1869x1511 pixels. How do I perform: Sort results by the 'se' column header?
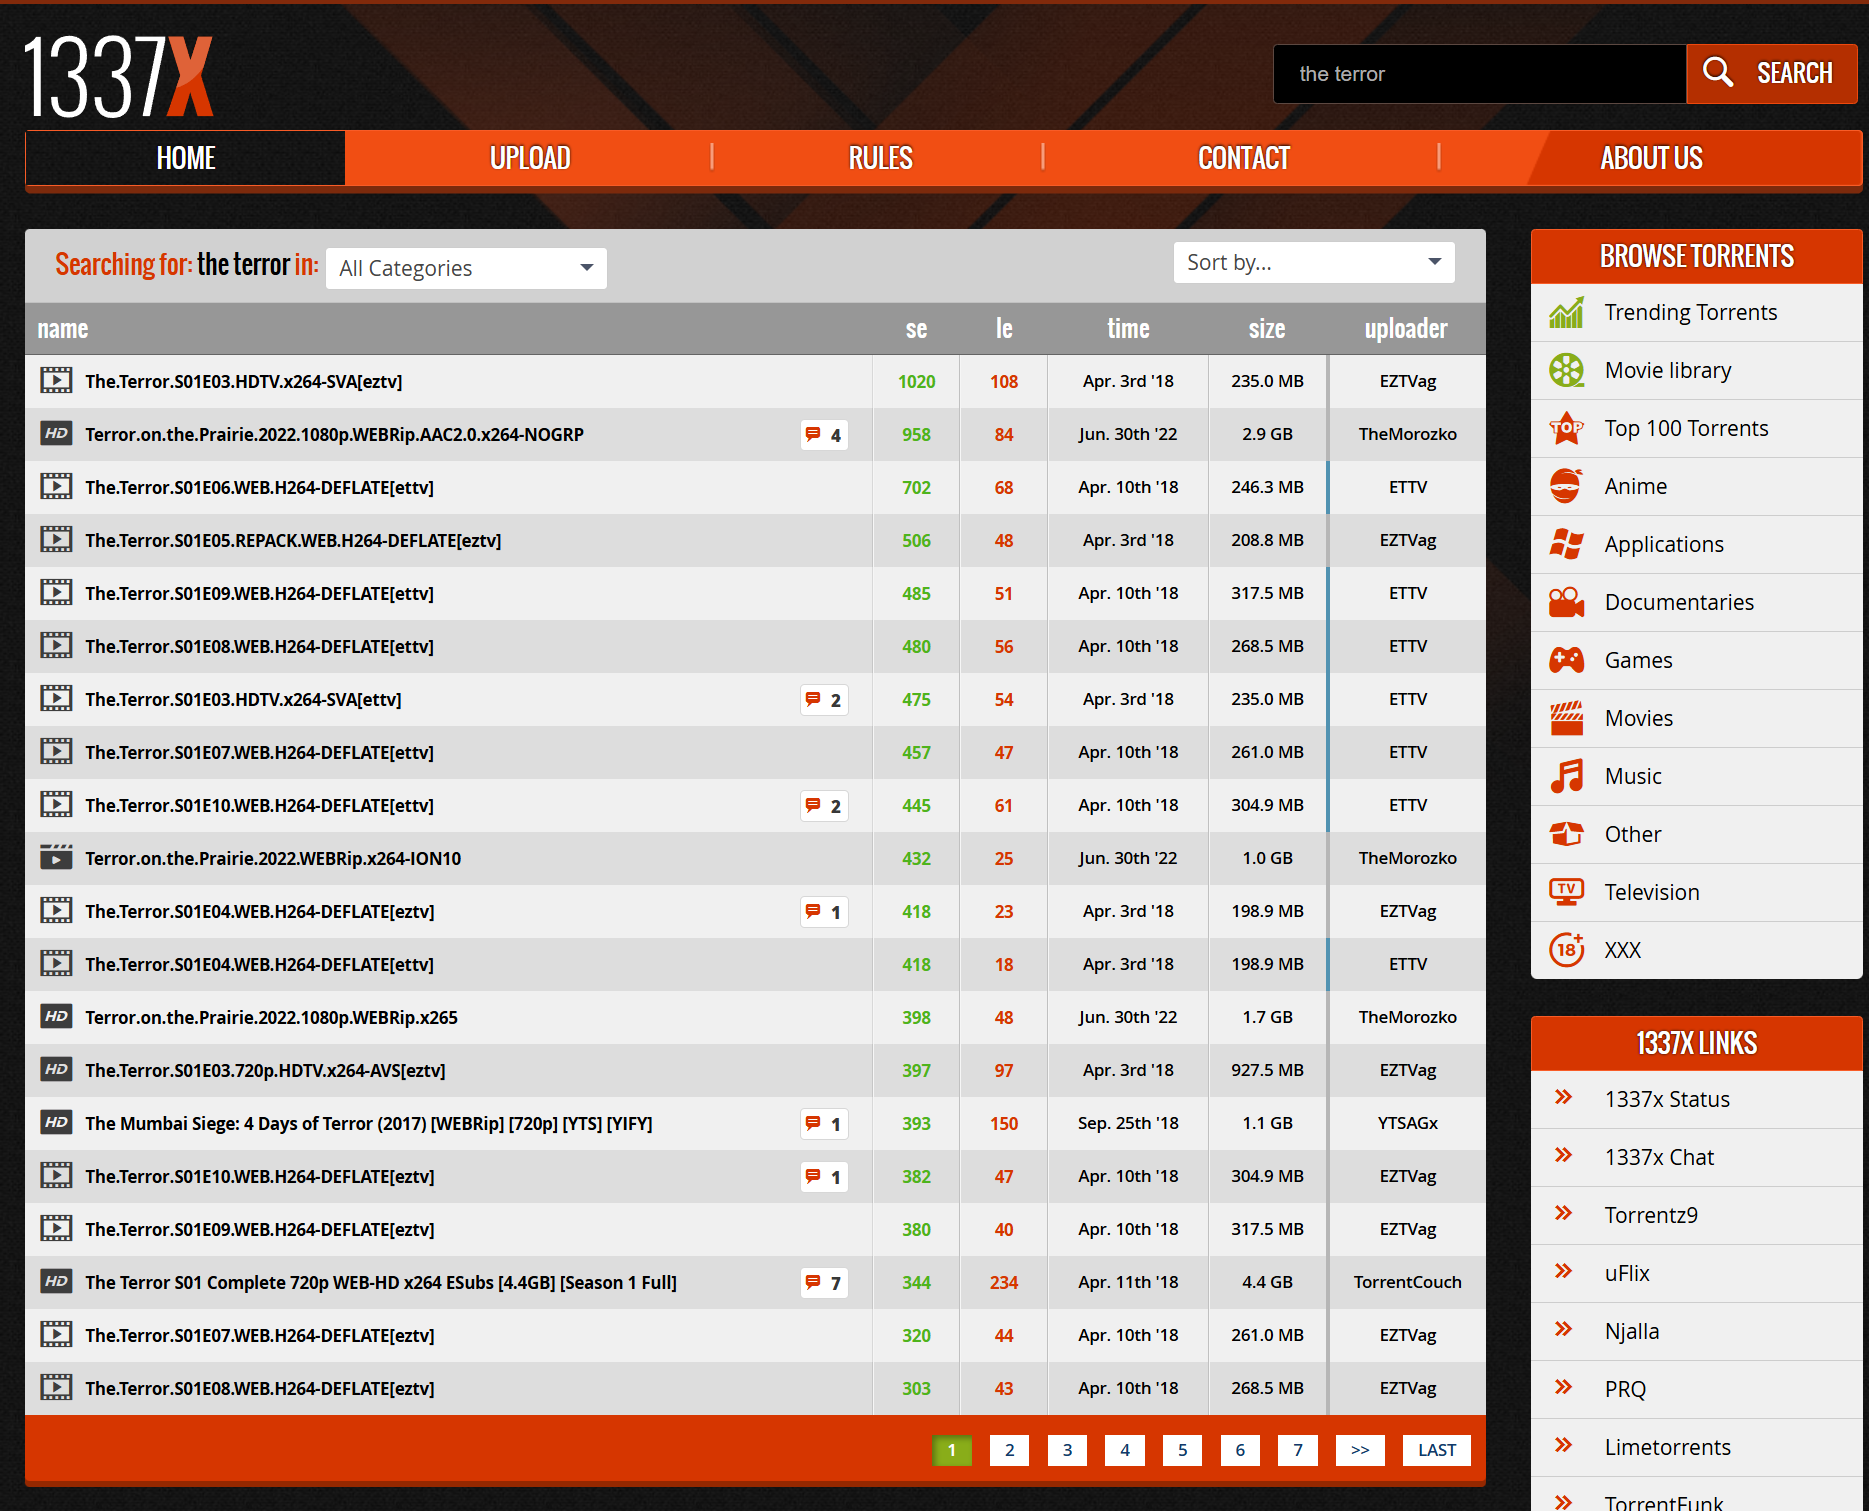click(x=916, y=329)
